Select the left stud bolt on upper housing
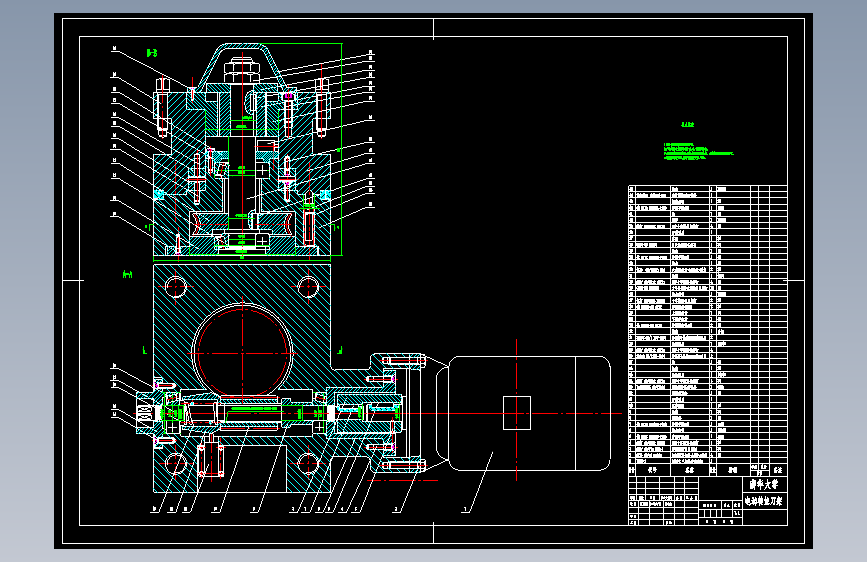Viewport: 867px width, 562px height. (x=162, y=108)
